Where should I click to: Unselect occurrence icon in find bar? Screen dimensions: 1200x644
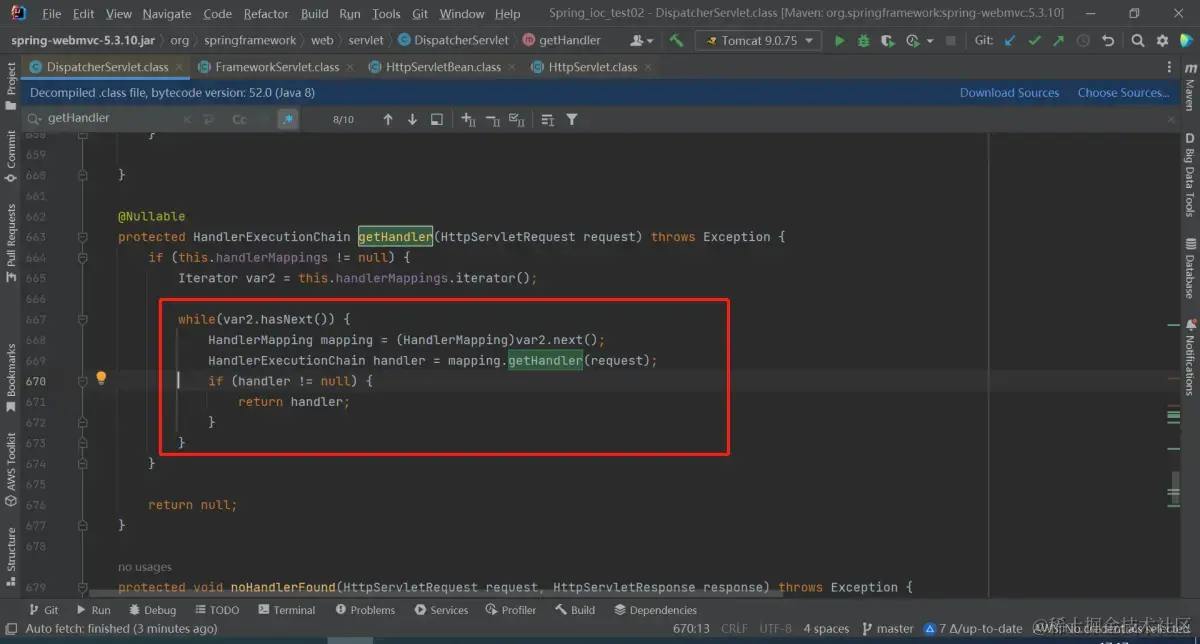click(x=492, y=119)
